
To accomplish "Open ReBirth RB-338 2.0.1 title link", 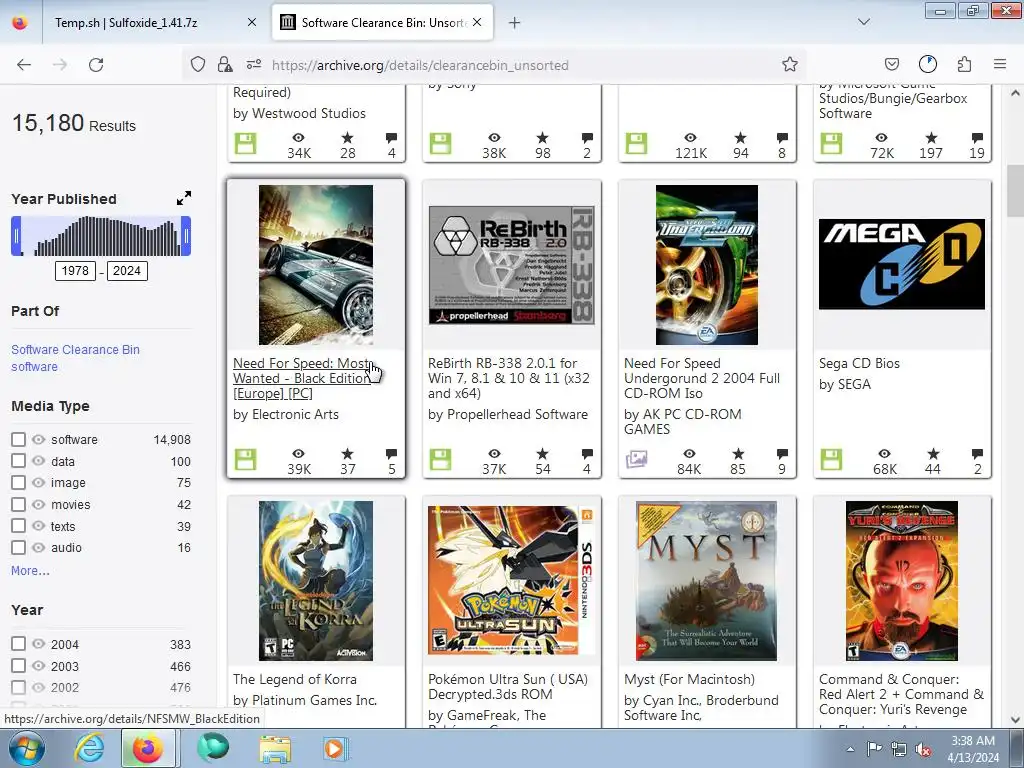I will [509, 378].
